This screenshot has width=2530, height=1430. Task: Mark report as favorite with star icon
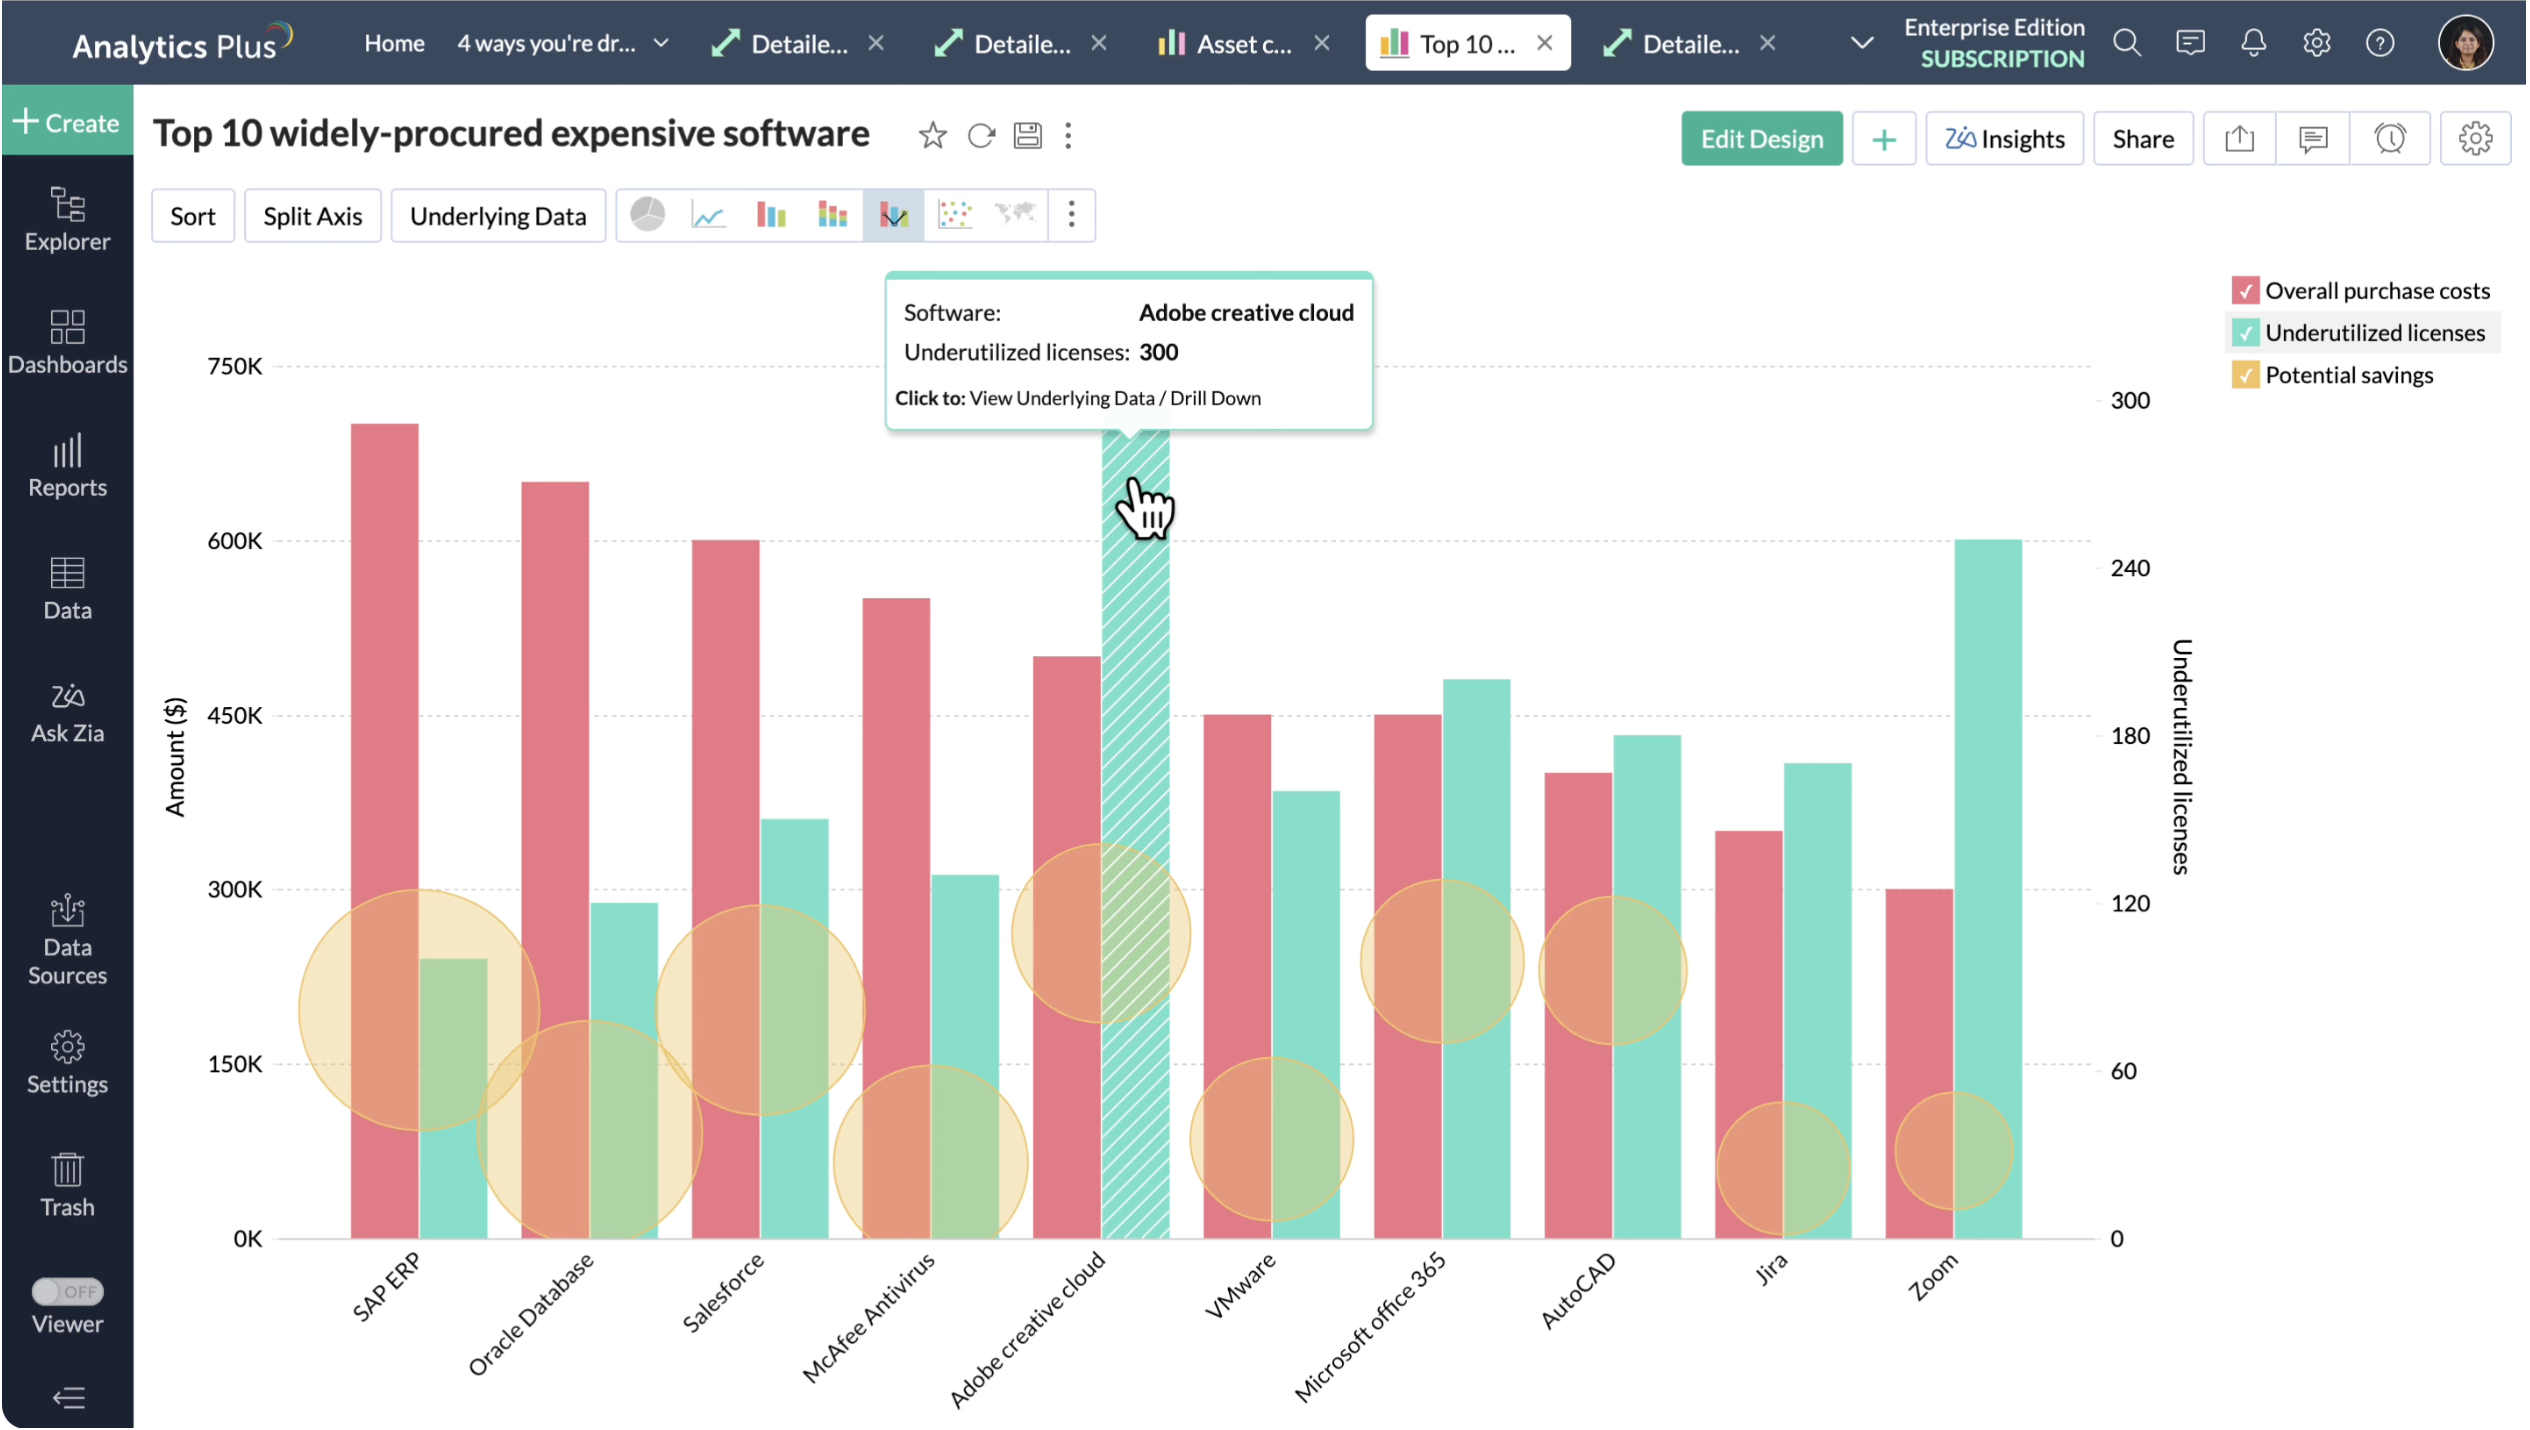click(932, 135)
